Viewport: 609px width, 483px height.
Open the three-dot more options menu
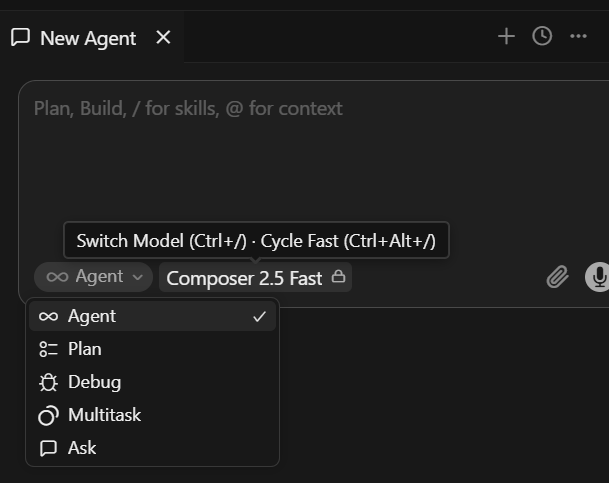(578, 36)
